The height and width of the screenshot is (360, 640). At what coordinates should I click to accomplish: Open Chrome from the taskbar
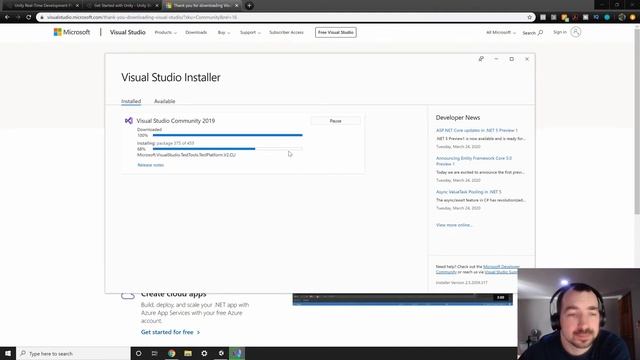point(171,353)
